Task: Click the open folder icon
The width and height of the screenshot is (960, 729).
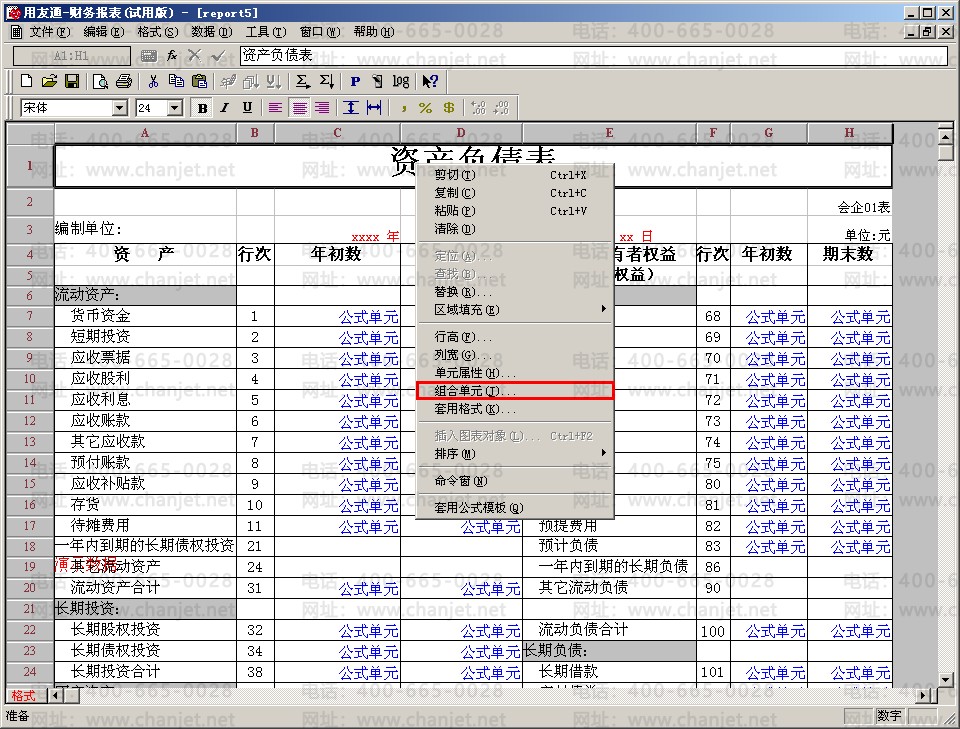Action: click(x=49, y=81)
